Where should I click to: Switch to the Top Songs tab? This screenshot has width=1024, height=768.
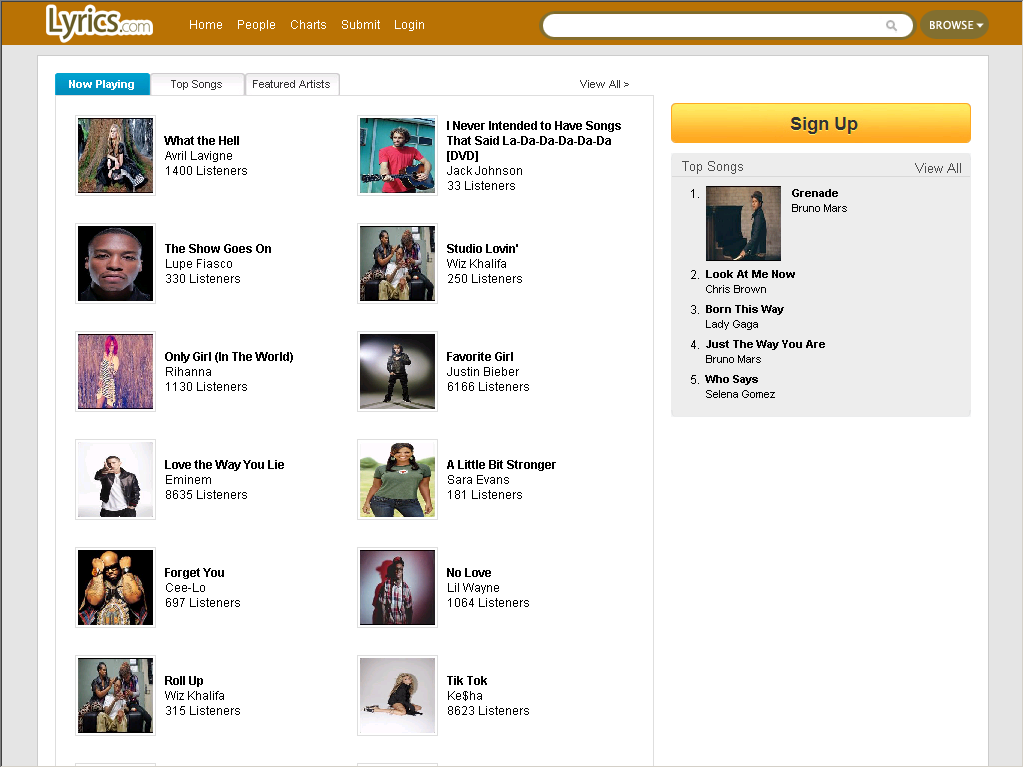point(197,84)
